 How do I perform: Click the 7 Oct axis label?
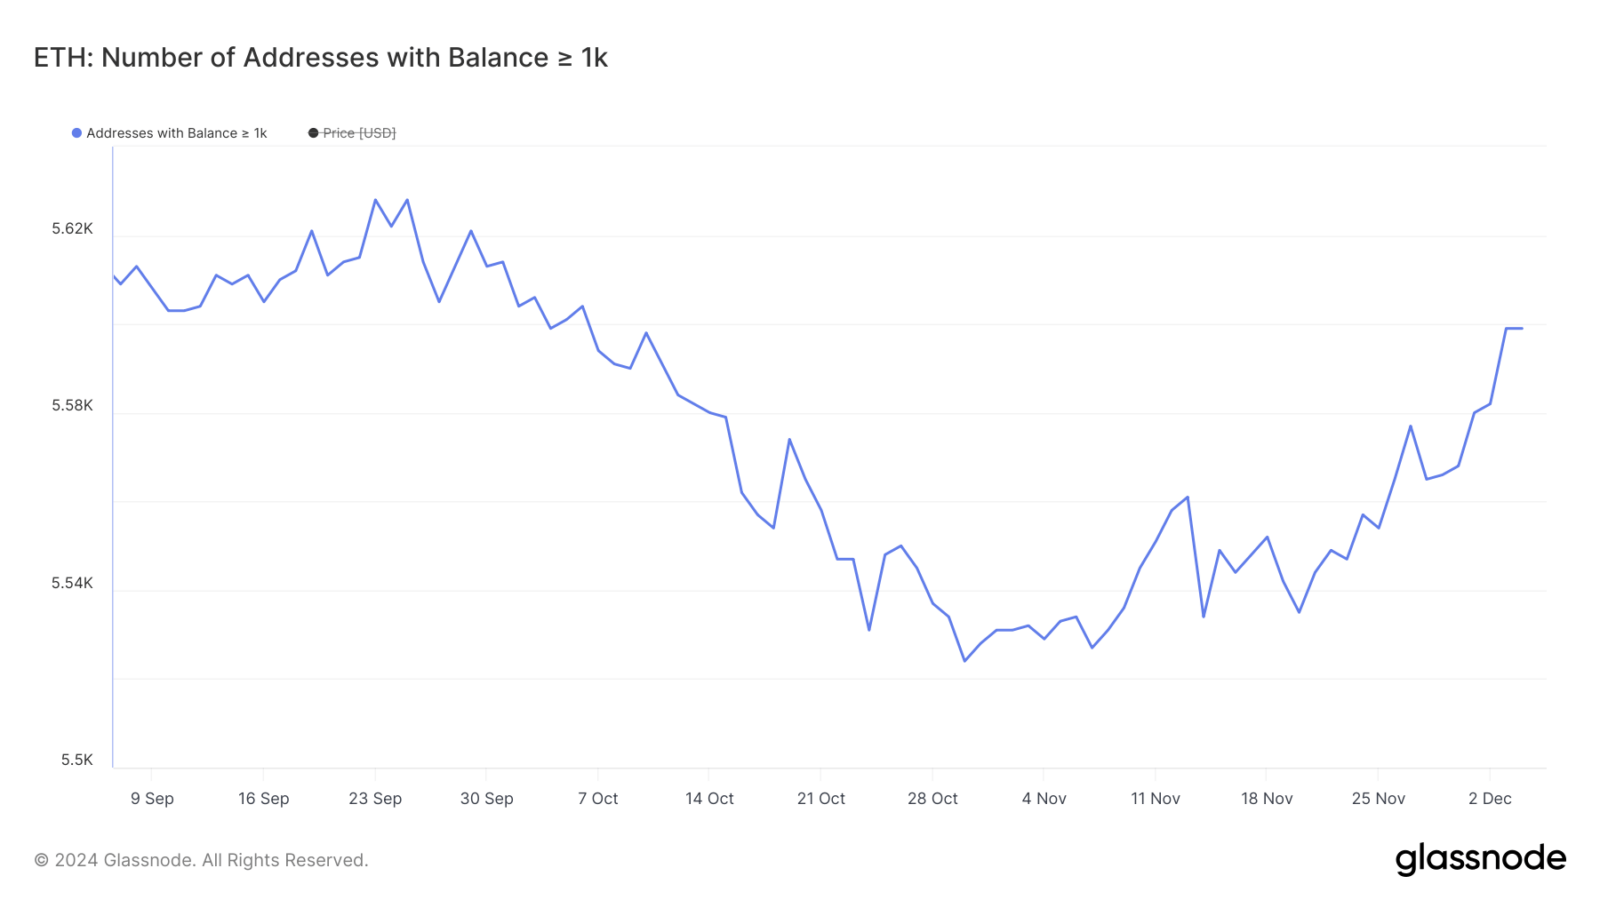point(598,798)
